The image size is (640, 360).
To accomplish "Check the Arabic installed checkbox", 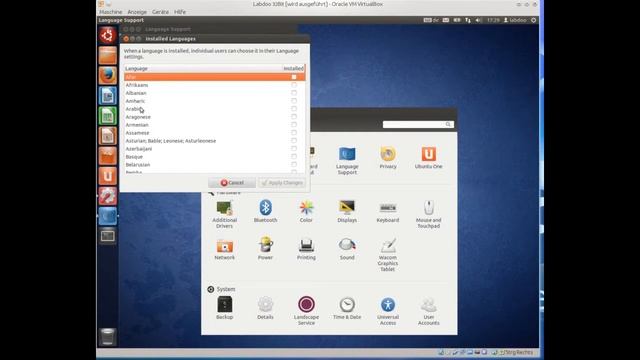I will [x=294, y=109].
